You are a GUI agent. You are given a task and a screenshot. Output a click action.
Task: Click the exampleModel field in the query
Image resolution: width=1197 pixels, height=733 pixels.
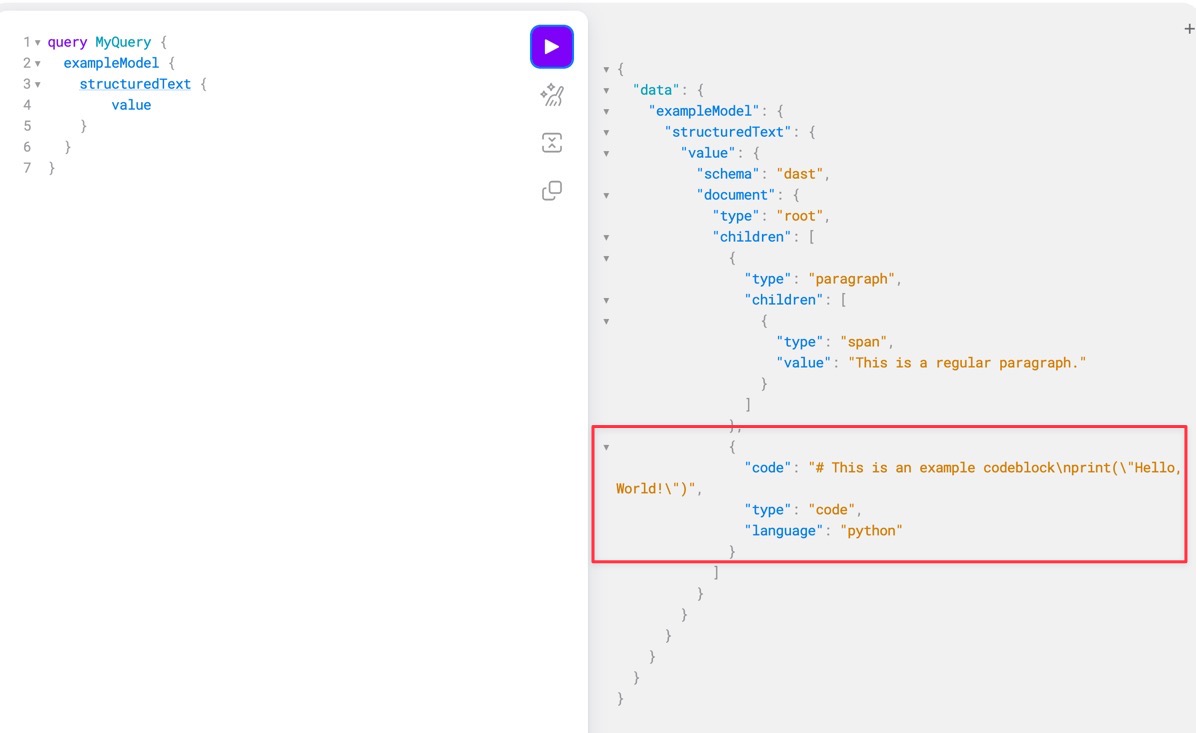[x=111, y=63]
